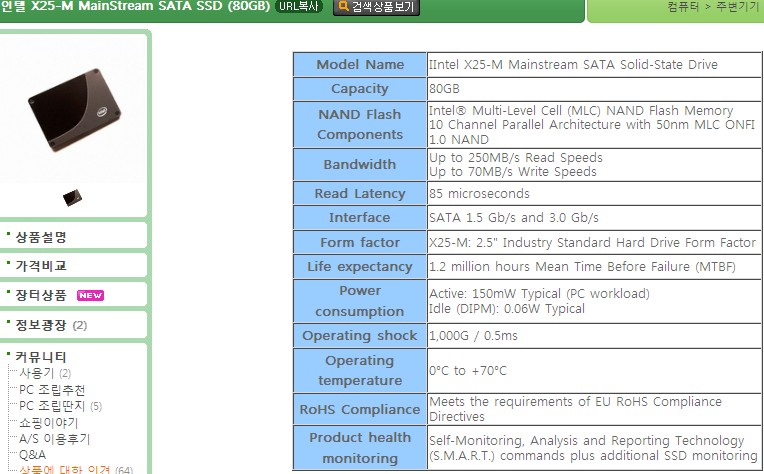
Task: Open 상품에 대한 의견 (64) link
Action: coord(76,470)
